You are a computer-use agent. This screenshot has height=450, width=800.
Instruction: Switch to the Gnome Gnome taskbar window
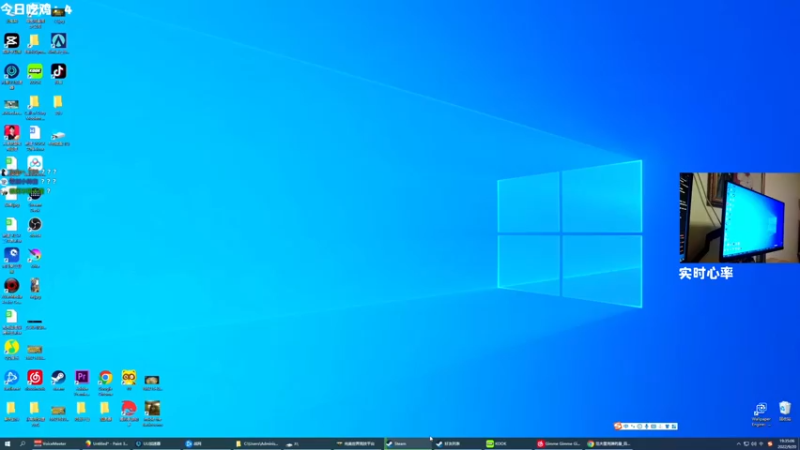click(x=558, y=444)
